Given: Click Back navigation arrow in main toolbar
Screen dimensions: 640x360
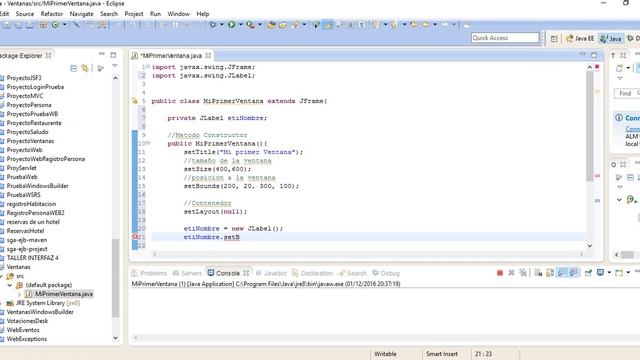Looking at the screenshot, I should pyautogui.click(x=426, y=25).
